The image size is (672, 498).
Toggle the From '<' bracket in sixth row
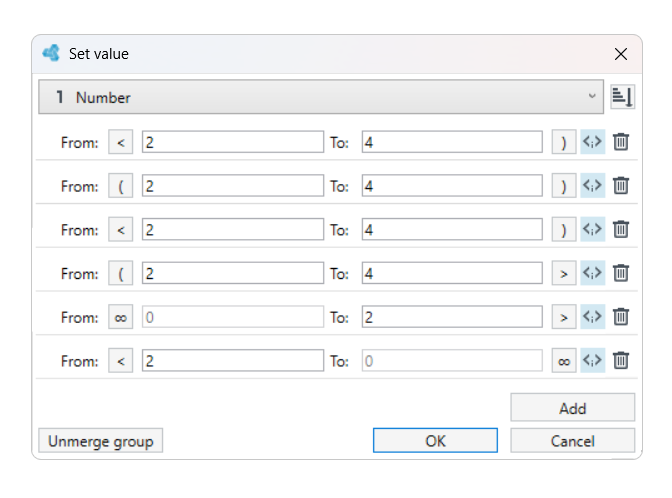coord(120,360)
